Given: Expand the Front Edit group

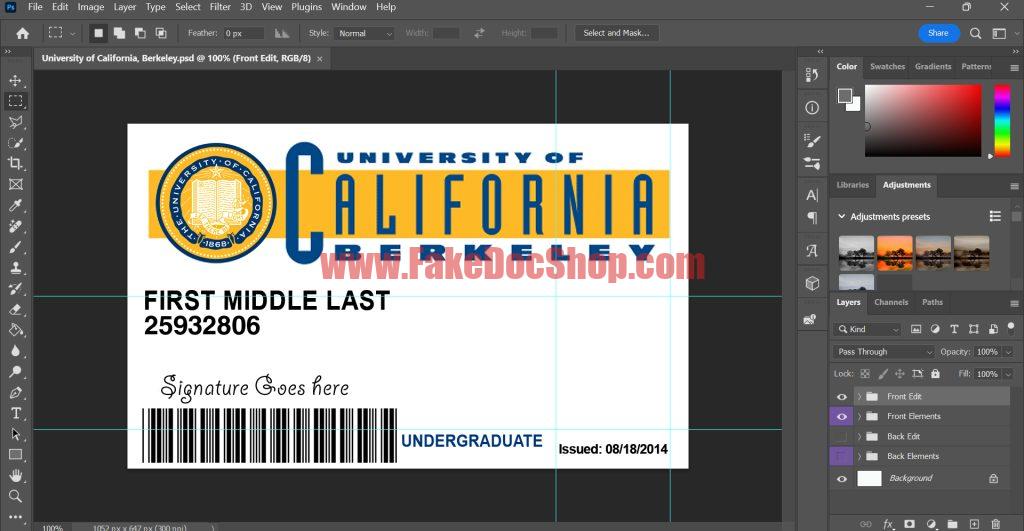Looking at the screenshot, I should tap(859, 396).
